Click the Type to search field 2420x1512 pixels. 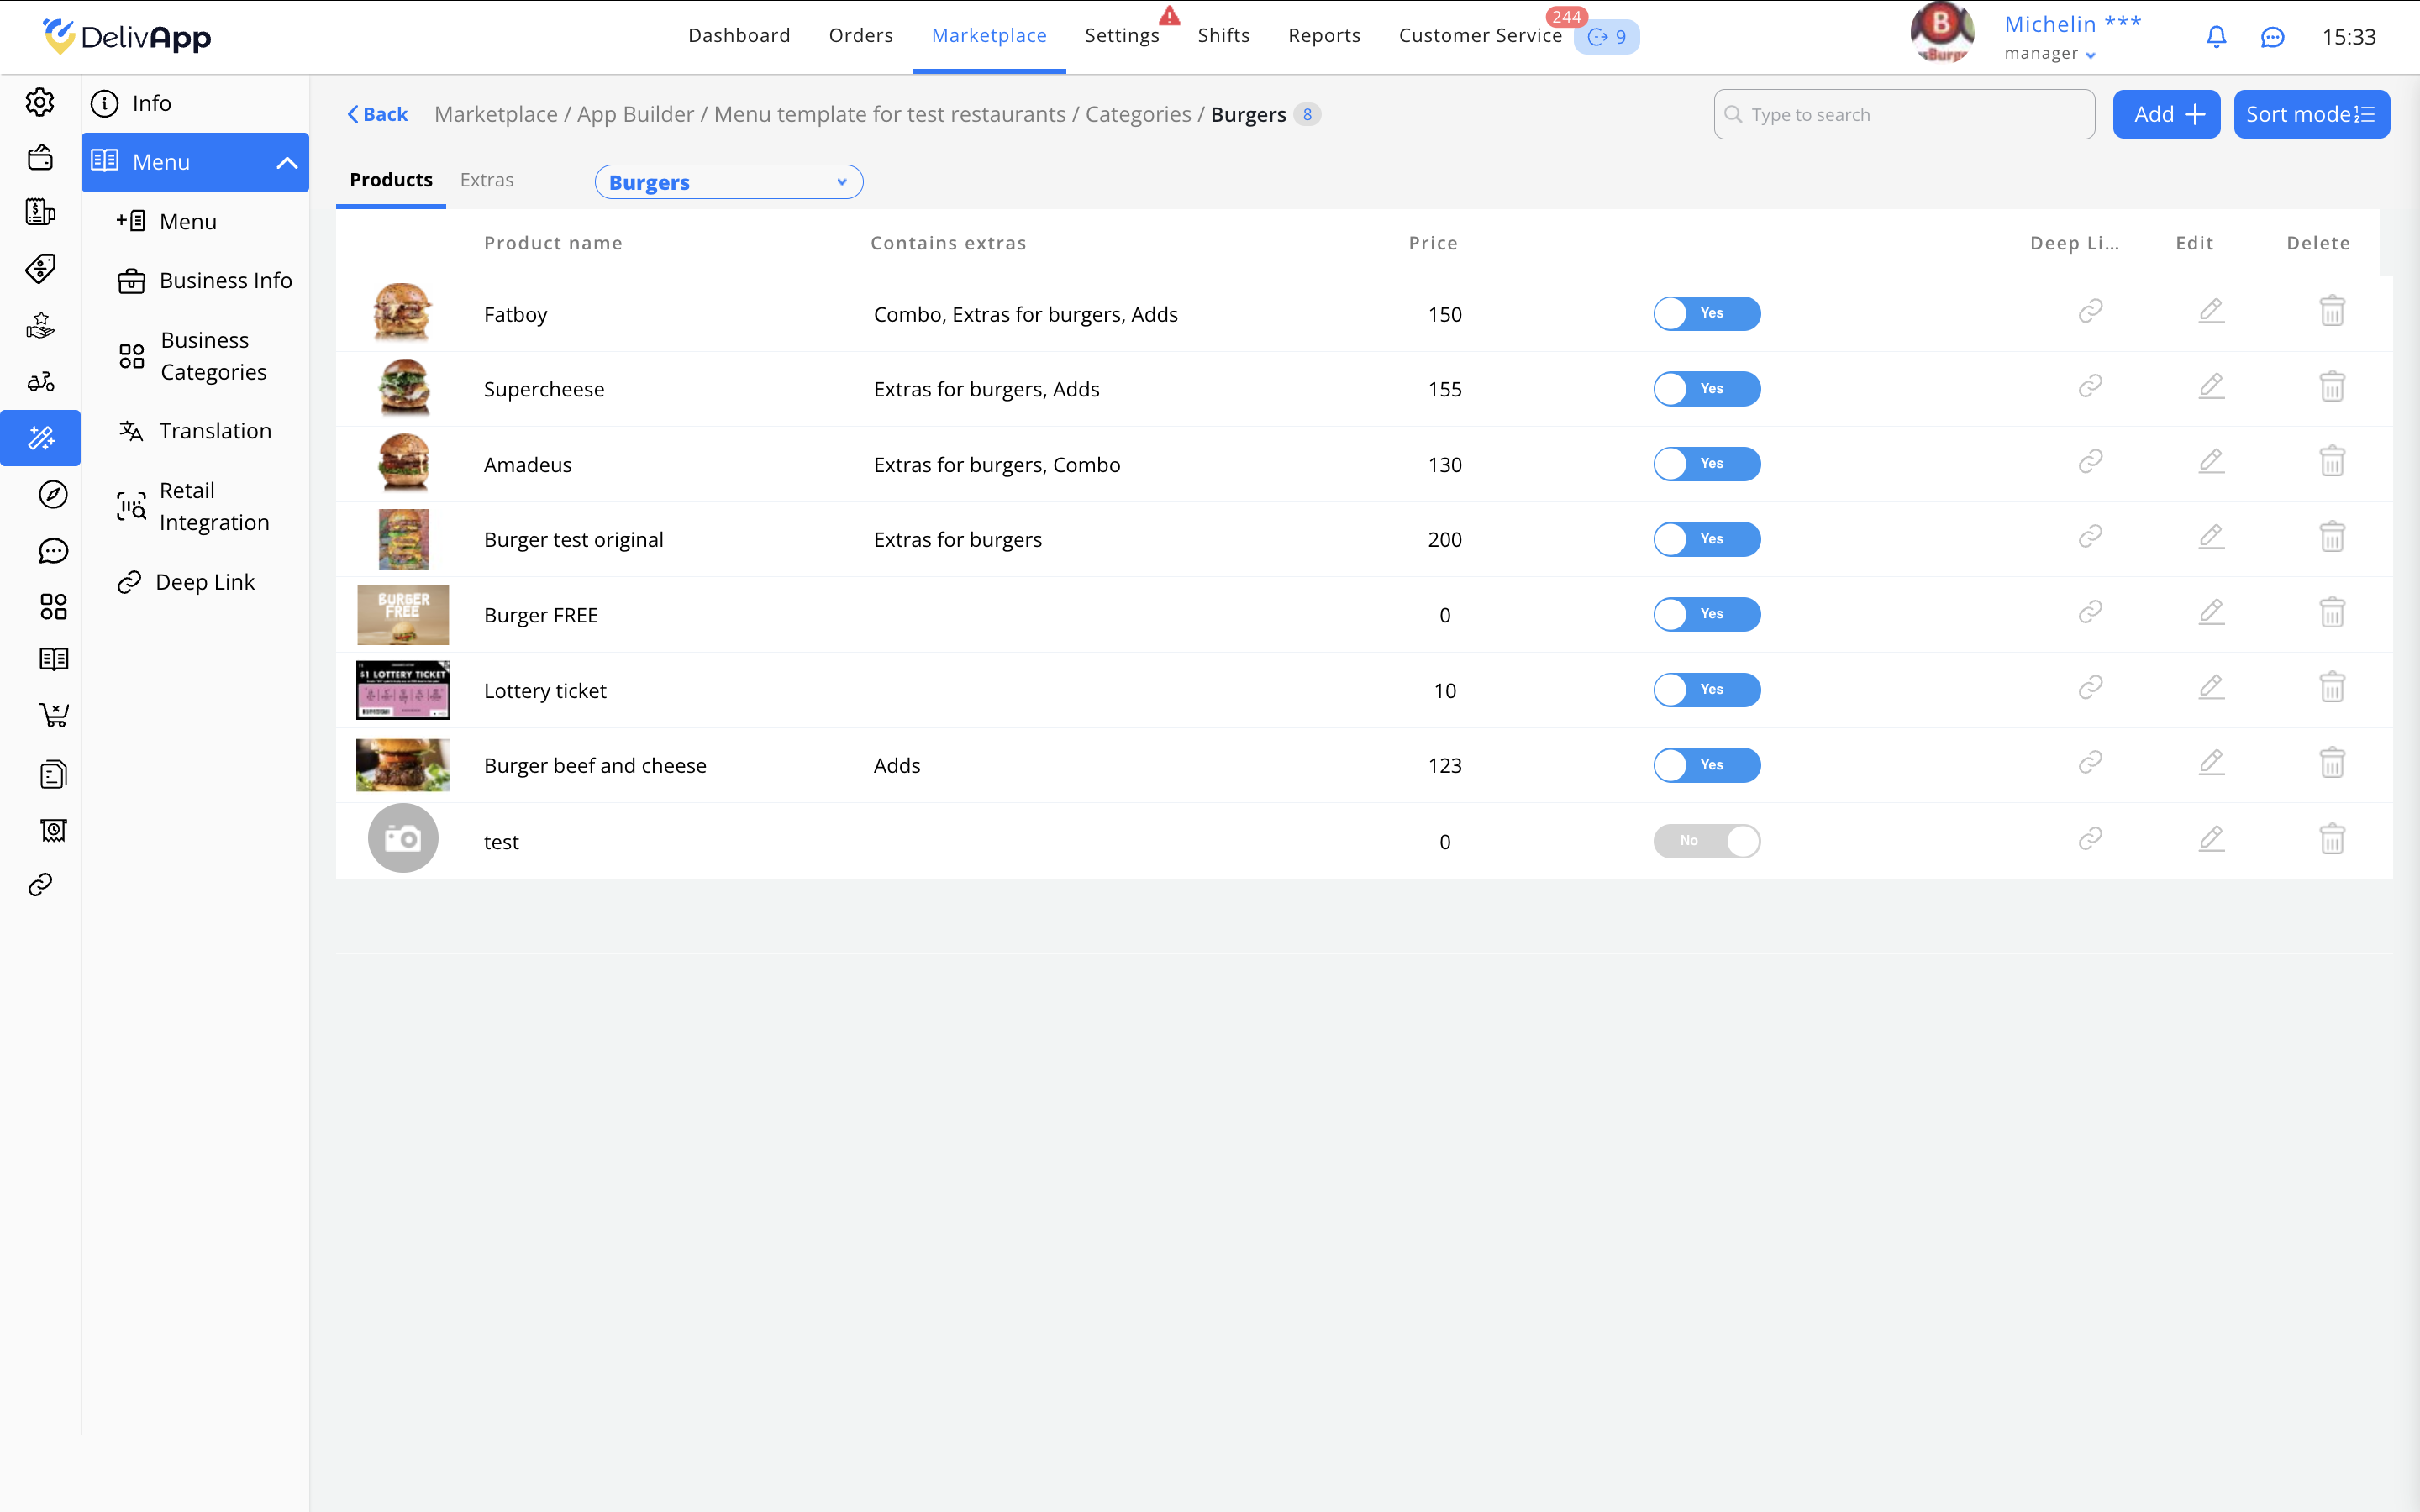click(1903, 115)
